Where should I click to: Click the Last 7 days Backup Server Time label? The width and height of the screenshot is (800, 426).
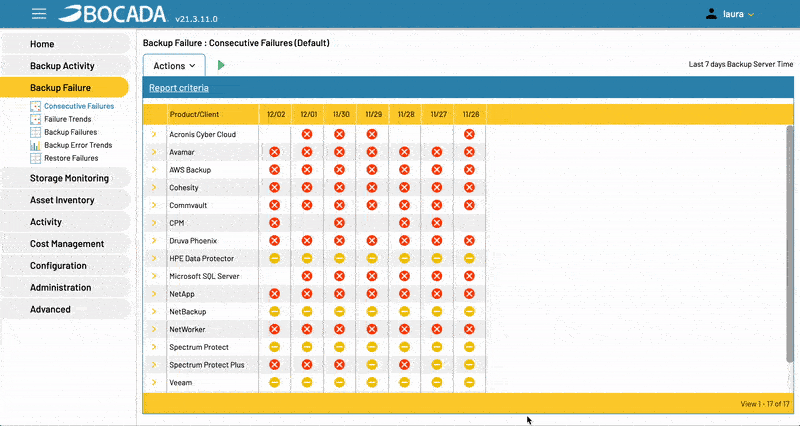(741, 64)
